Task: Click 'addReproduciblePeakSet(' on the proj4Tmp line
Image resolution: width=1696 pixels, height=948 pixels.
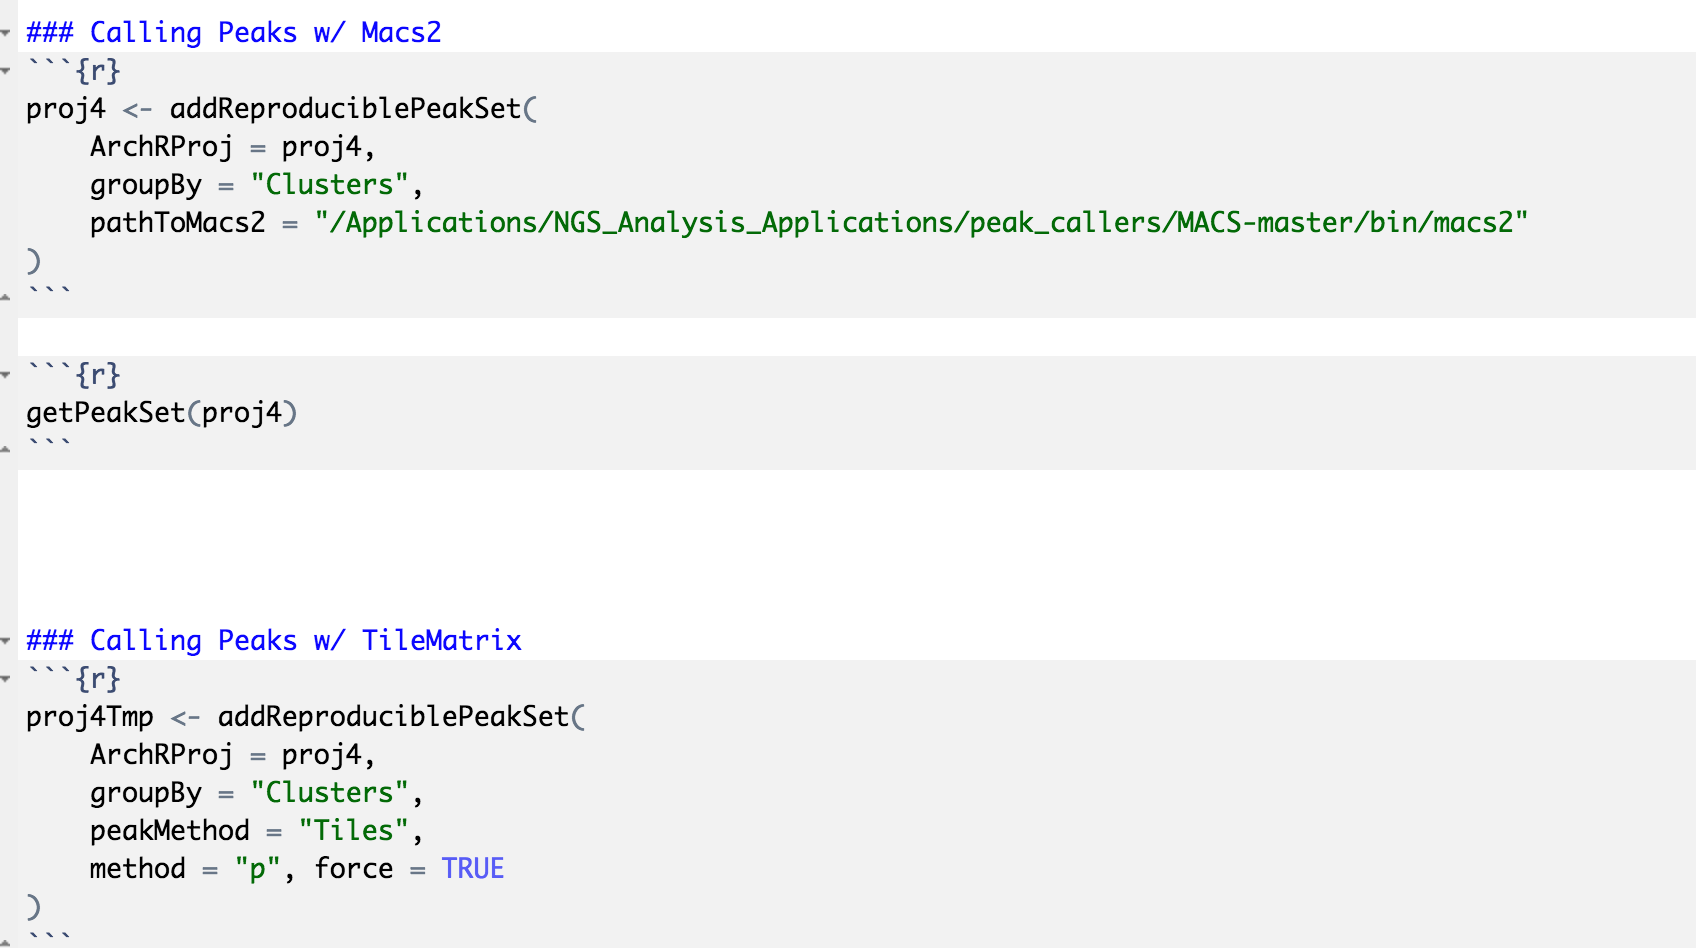Action: click(x=402, y=717)
